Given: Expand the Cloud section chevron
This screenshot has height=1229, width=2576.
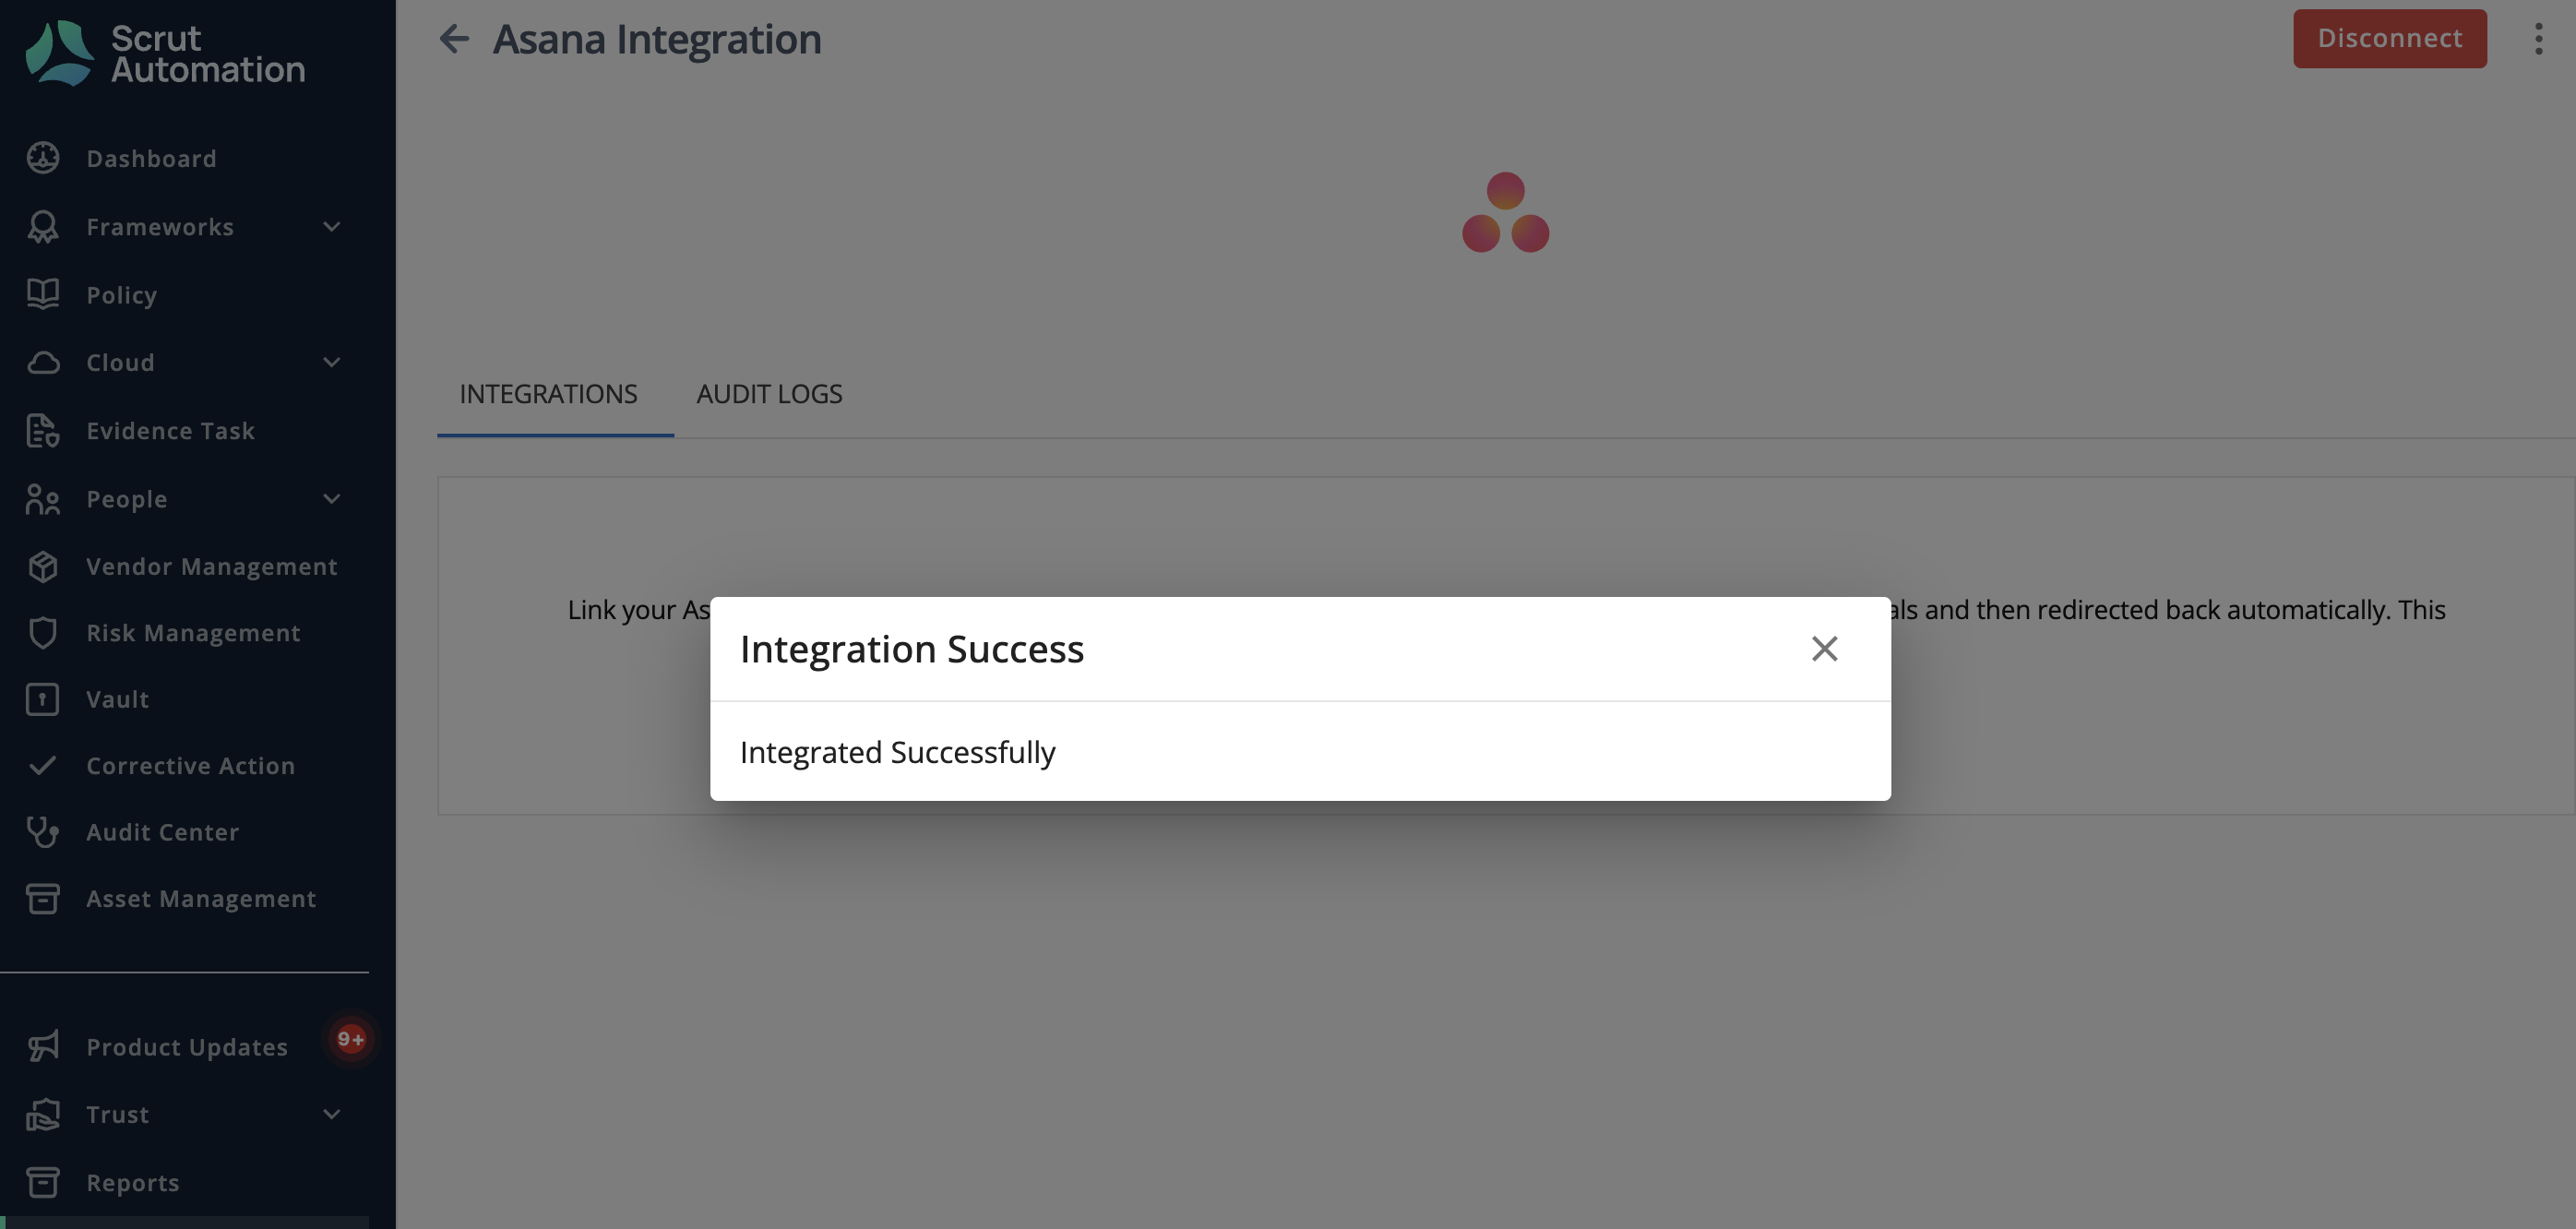Looking at the screenshot, I should coord(332,362).
